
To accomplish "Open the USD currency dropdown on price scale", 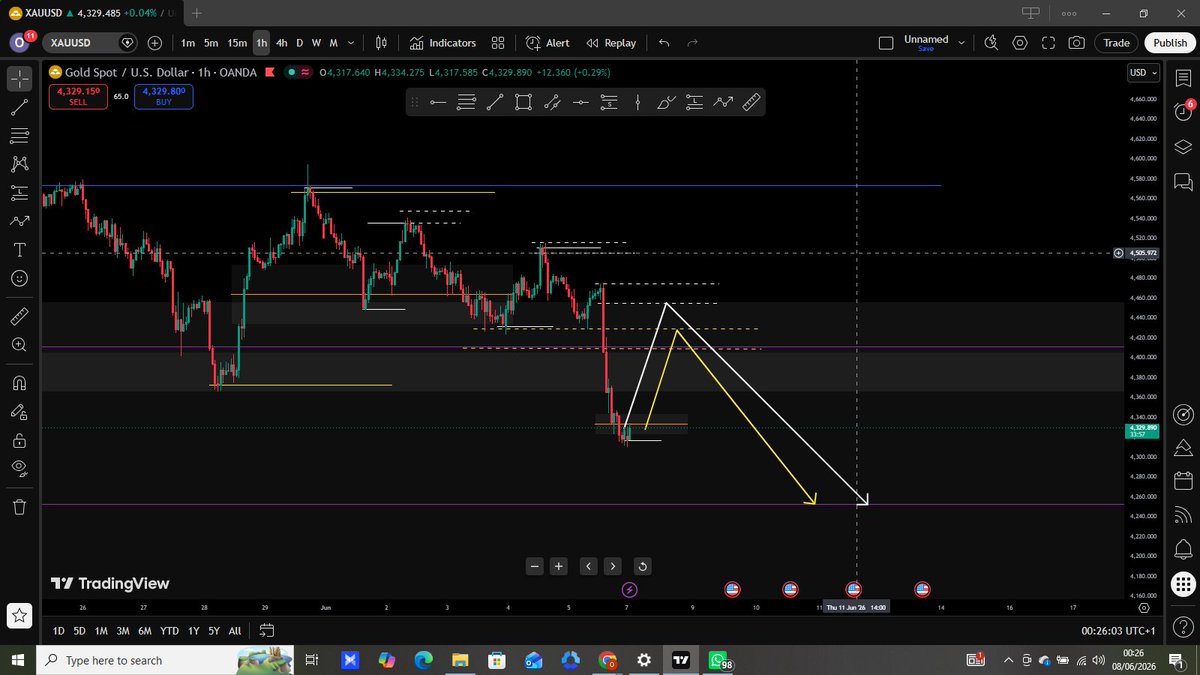I will tap(1143, 72).
